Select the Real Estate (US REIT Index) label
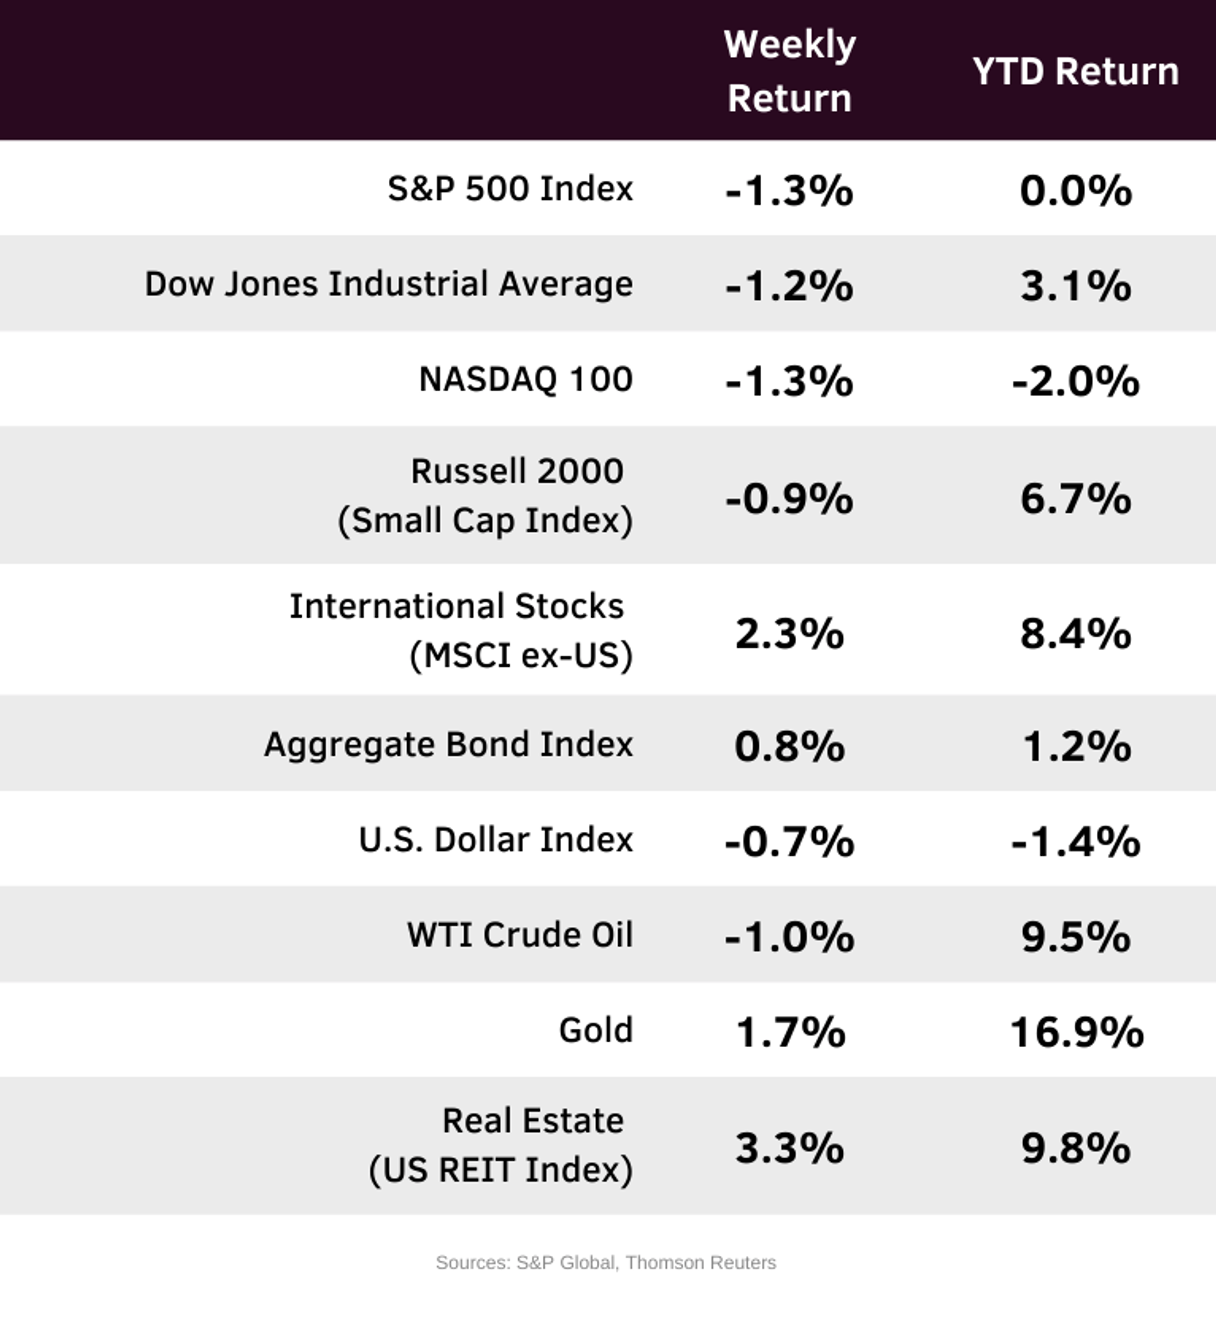 click(501, 1146)
